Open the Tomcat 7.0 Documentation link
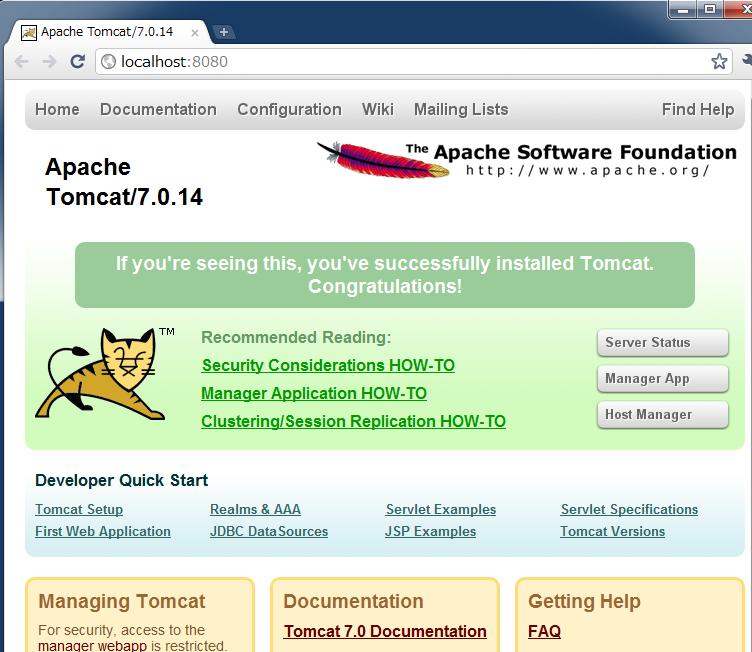752x652 pixels. click(385, 631)
